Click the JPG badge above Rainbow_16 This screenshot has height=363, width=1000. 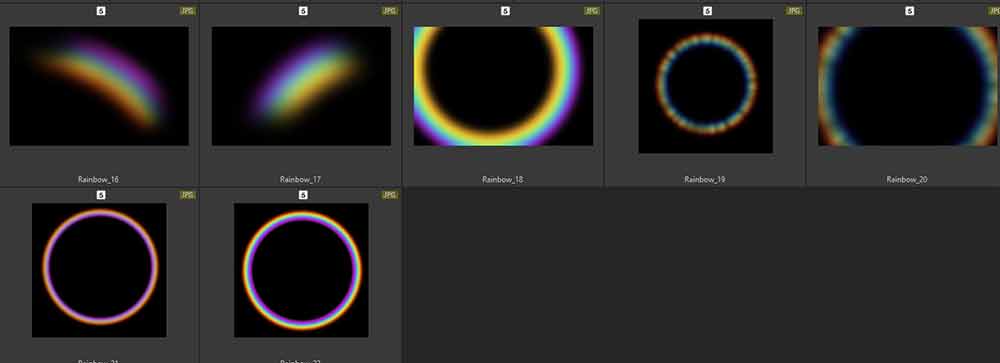click(x=187, y=11)
